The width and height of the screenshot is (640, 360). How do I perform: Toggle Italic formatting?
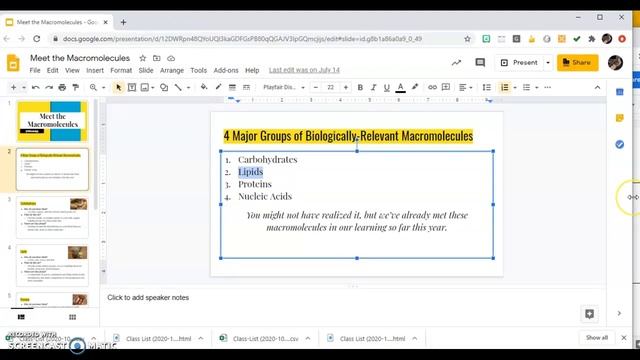(x=373, y=87)
